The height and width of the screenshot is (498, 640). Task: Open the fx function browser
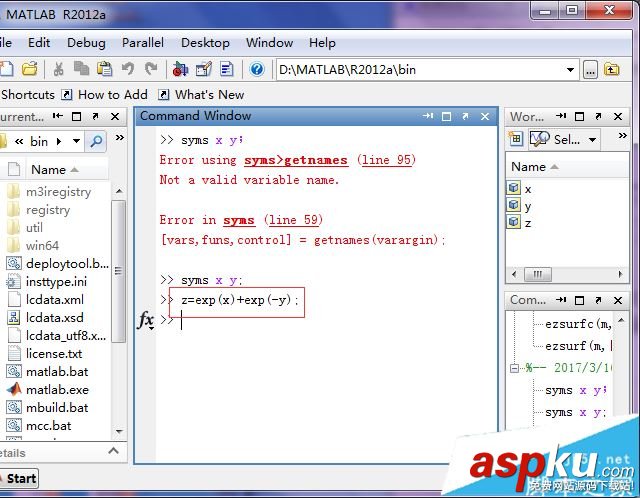(x=146, y=320)
